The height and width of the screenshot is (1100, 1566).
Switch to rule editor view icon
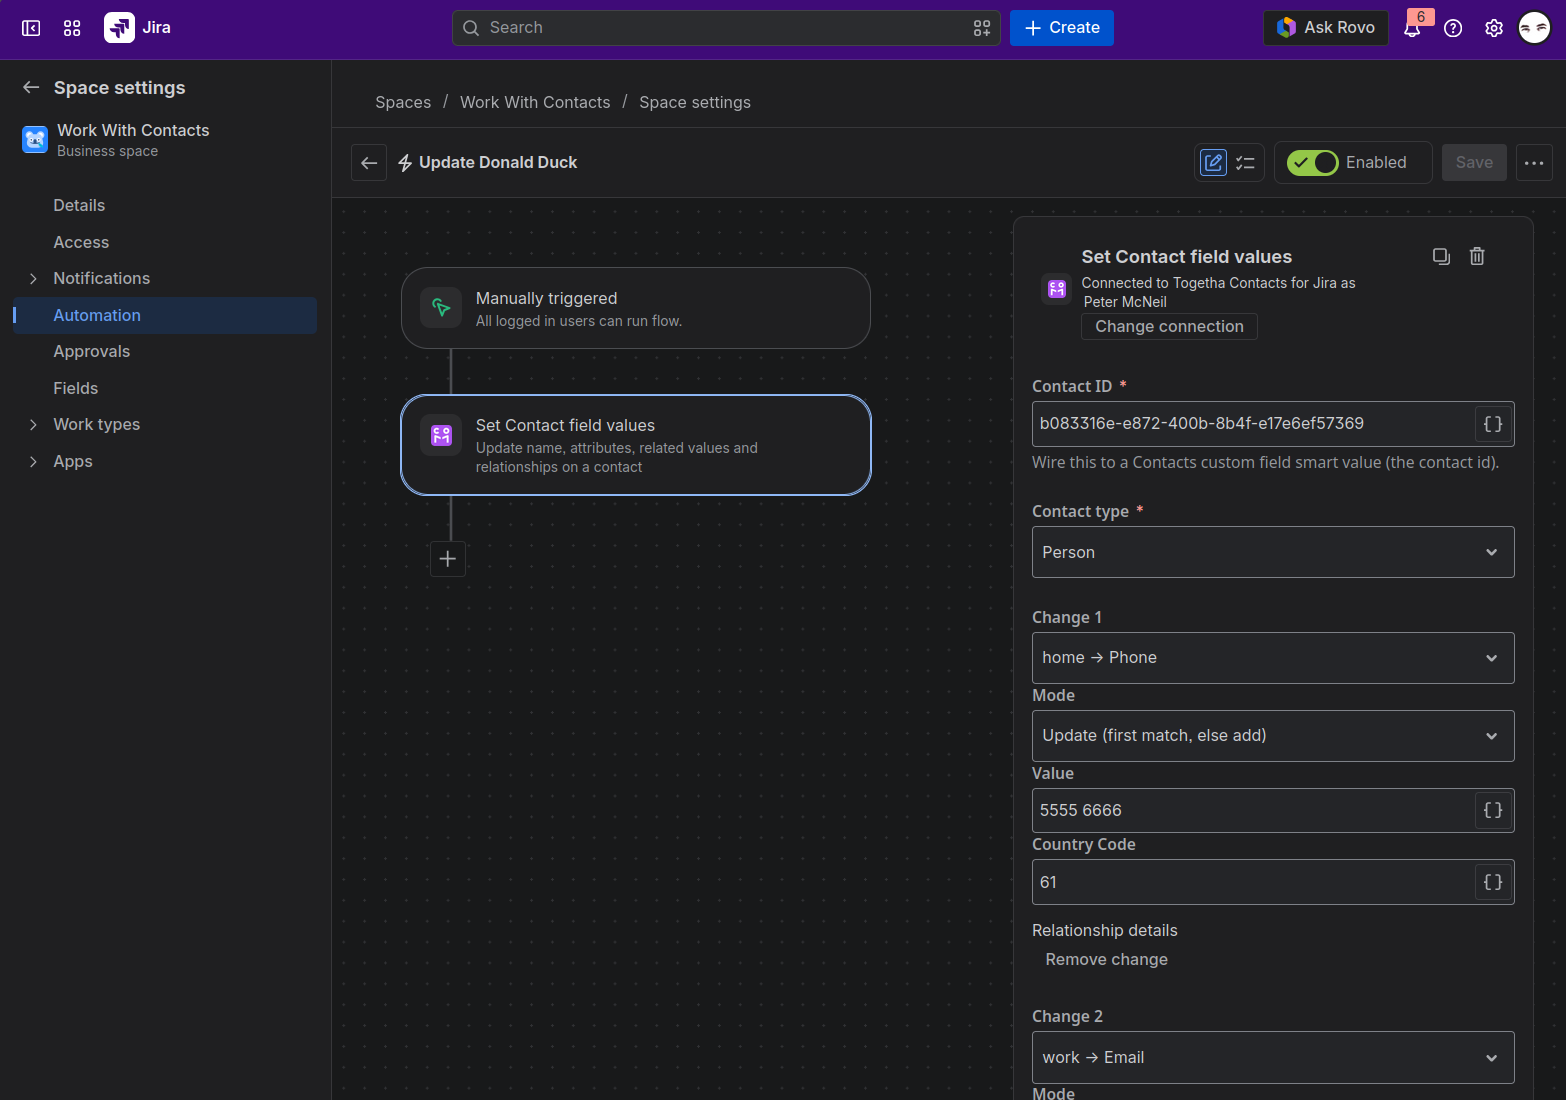1213,162
